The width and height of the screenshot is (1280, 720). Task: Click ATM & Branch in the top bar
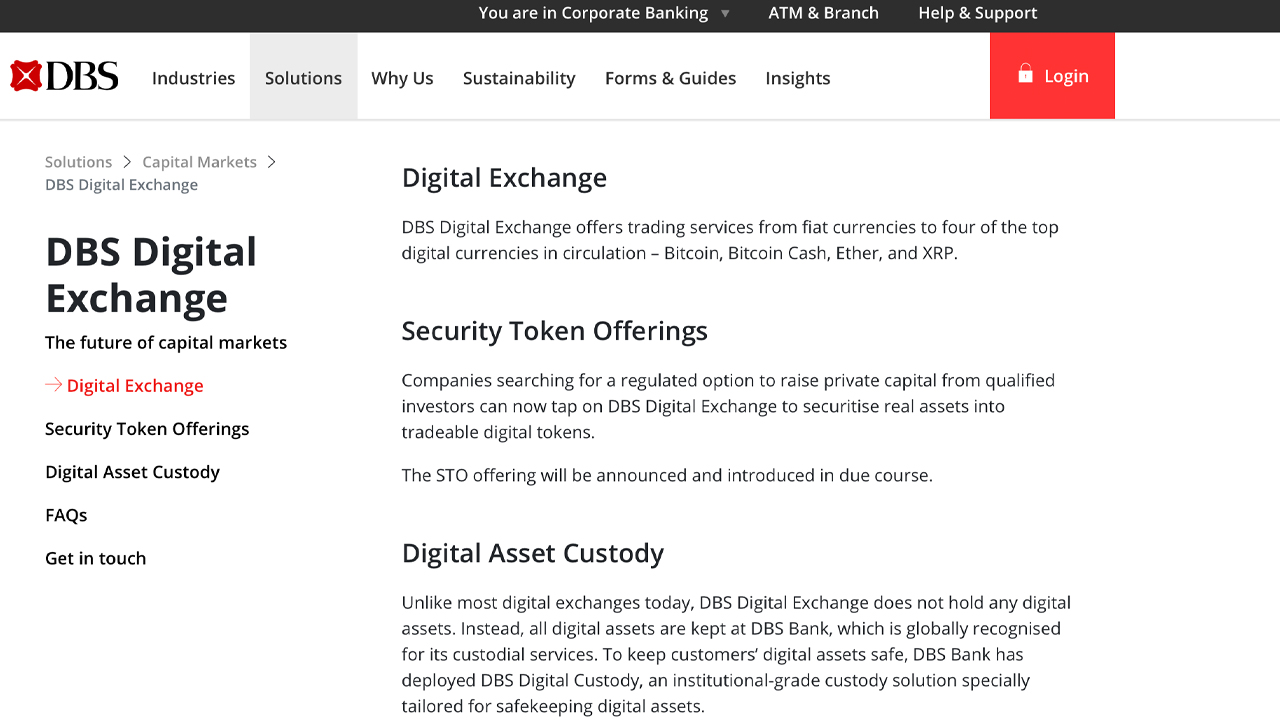click(823, 13)
